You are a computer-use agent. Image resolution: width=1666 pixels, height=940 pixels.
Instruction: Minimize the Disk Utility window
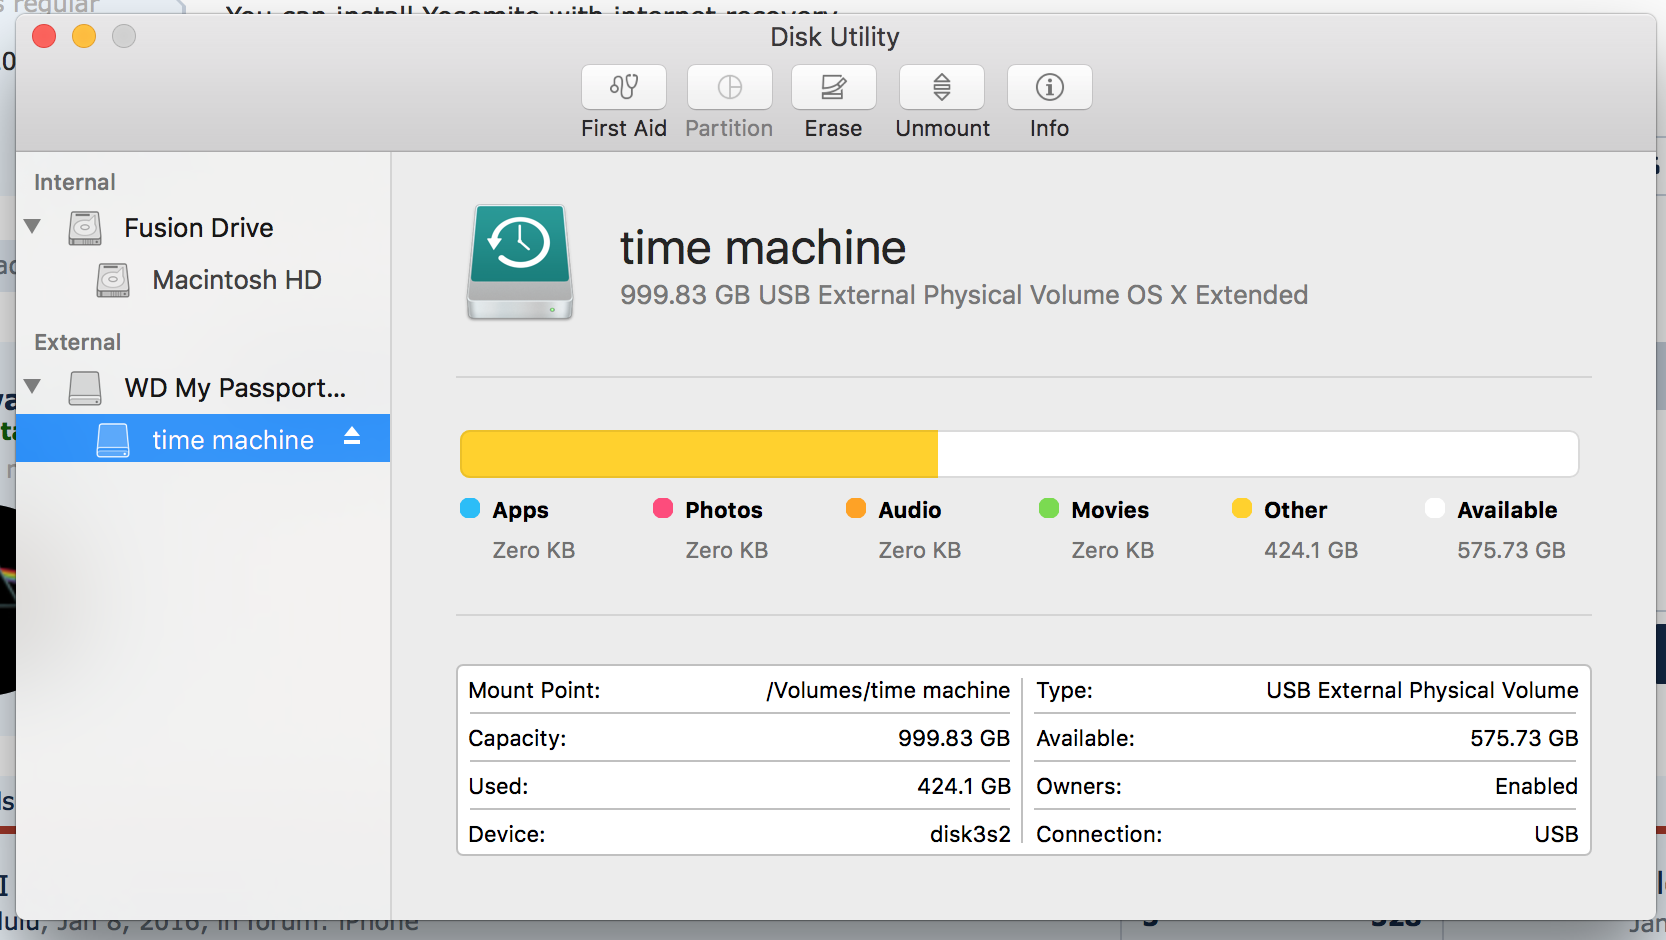click(84, 37)
